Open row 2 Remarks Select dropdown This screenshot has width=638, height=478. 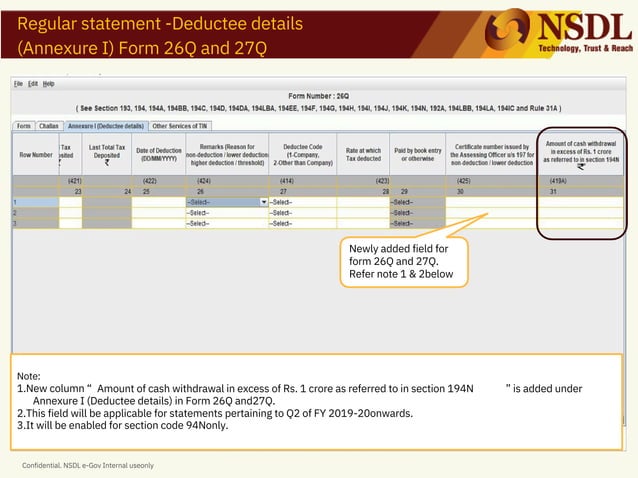(x=227, y=213)
